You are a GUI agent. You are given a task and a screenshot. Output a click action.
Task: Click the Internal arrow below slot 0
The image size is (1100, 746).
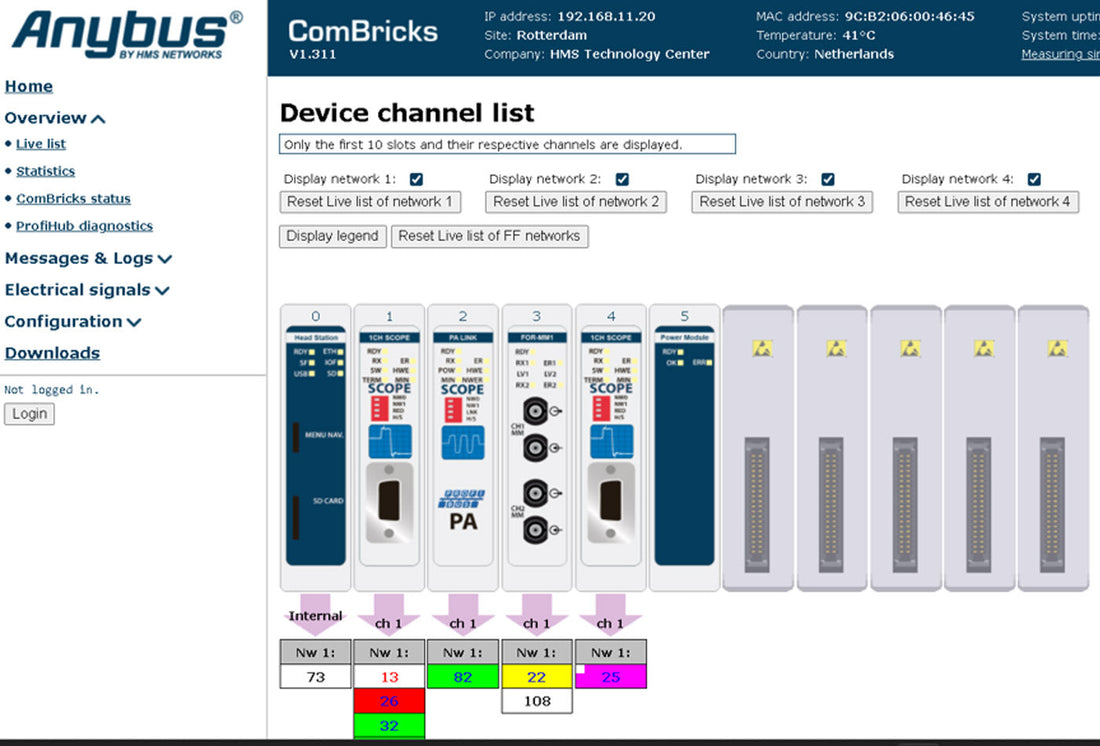(x=315, y=616)
